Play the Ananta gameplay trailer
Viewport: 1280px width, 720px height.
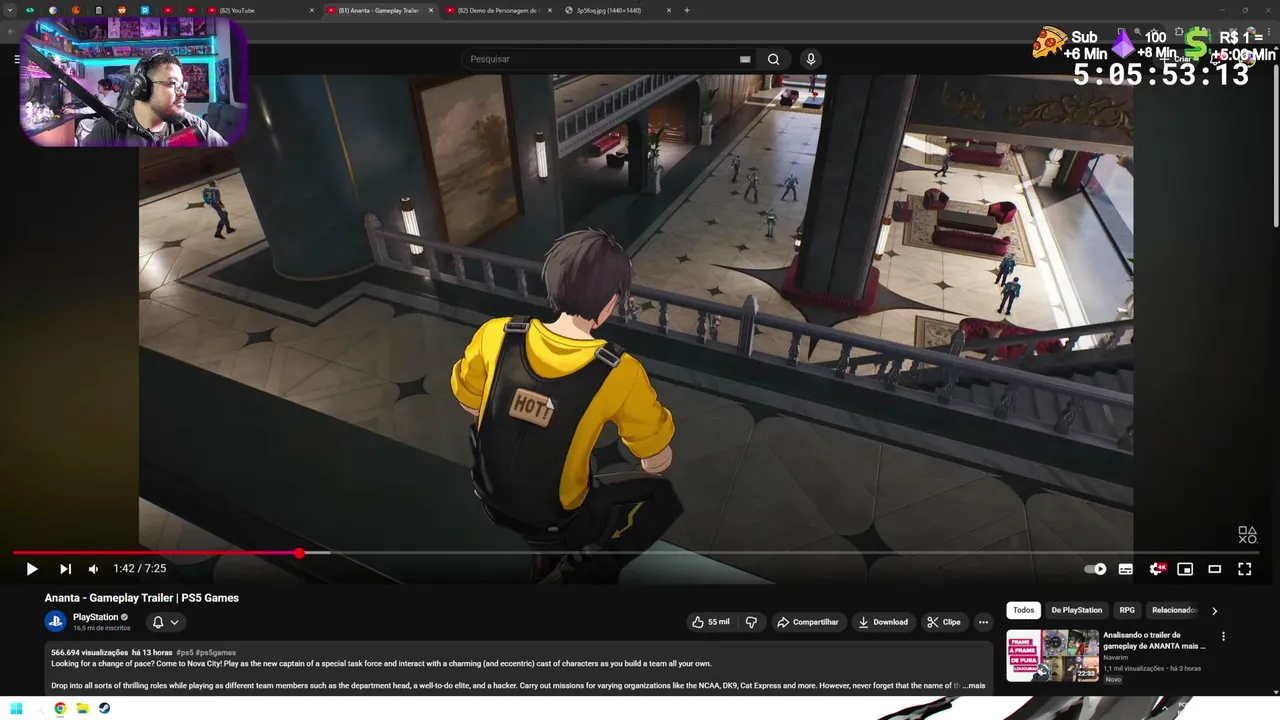32,569
